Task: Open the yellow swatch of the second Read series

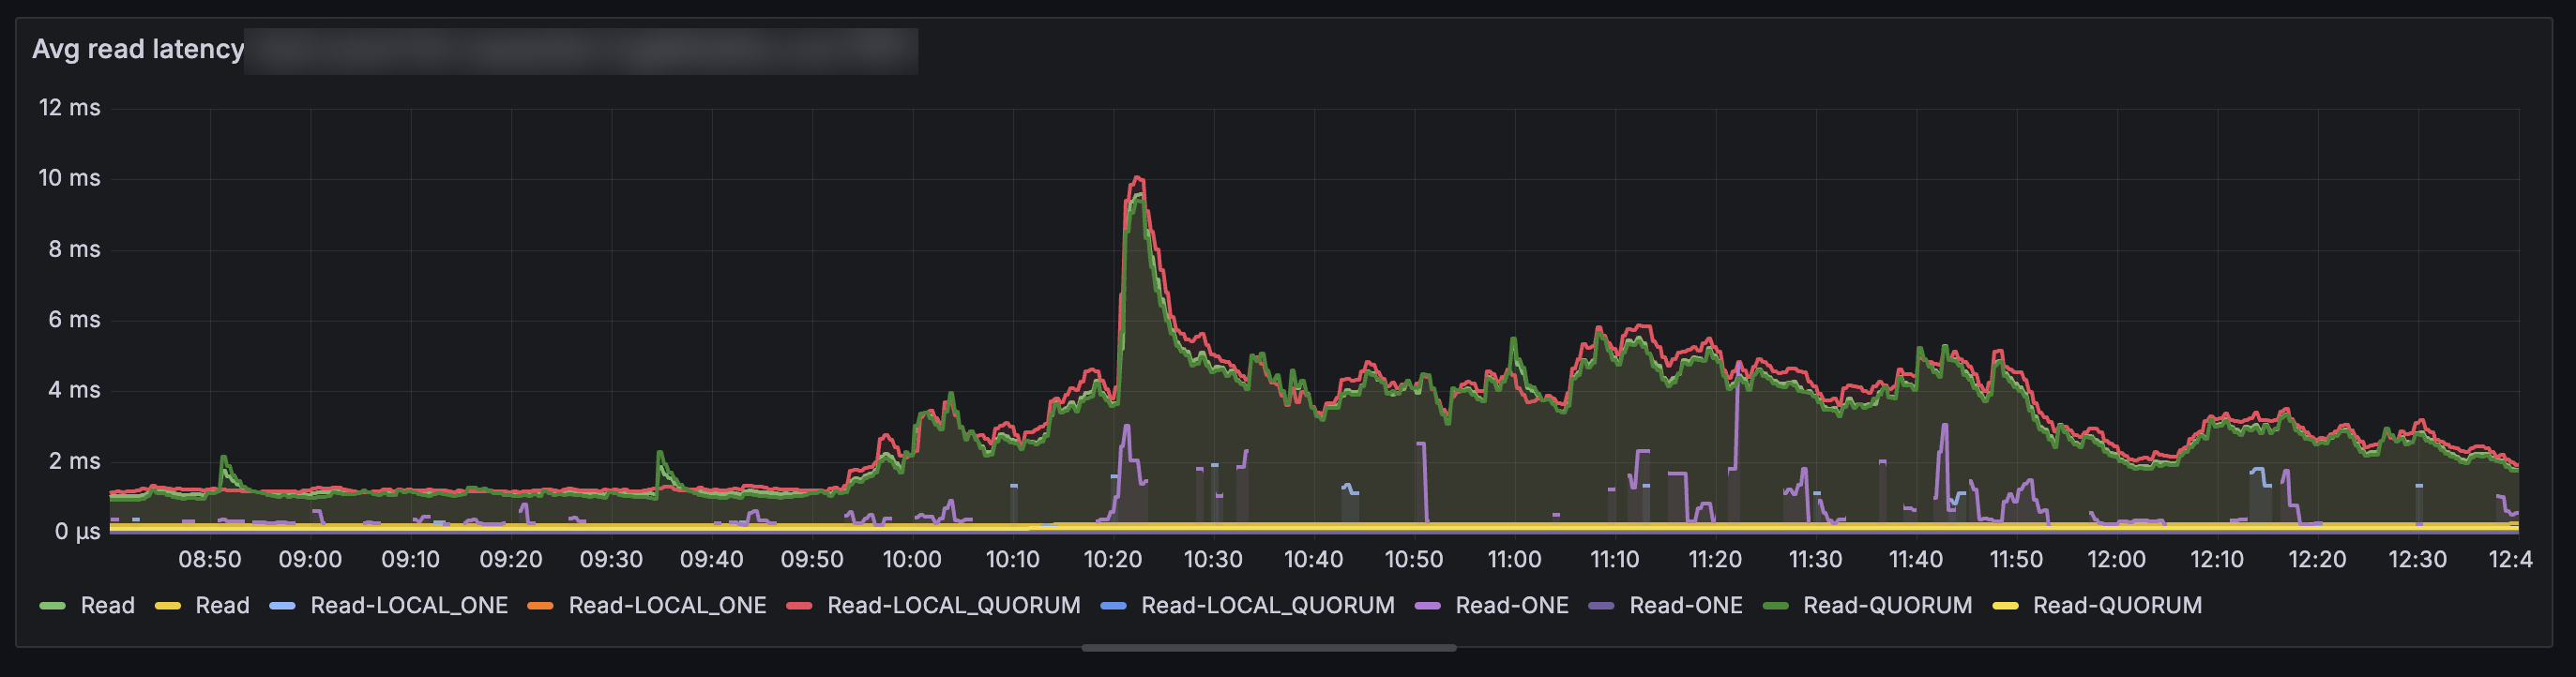Action: (168, 605)
